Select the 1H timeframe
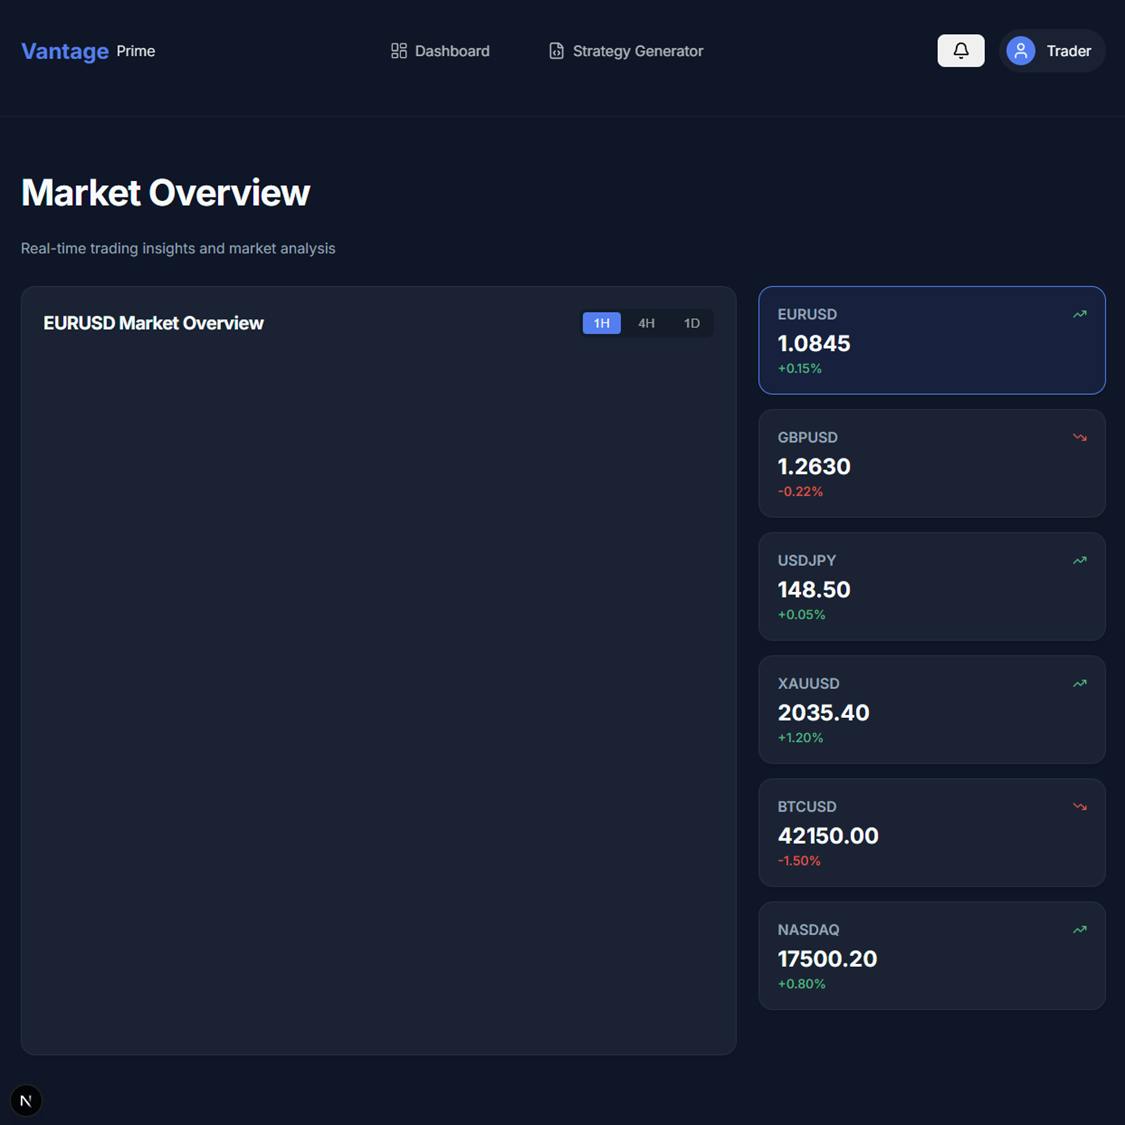This screenshot has height=1125, width=1125. (x=601, y=323)
